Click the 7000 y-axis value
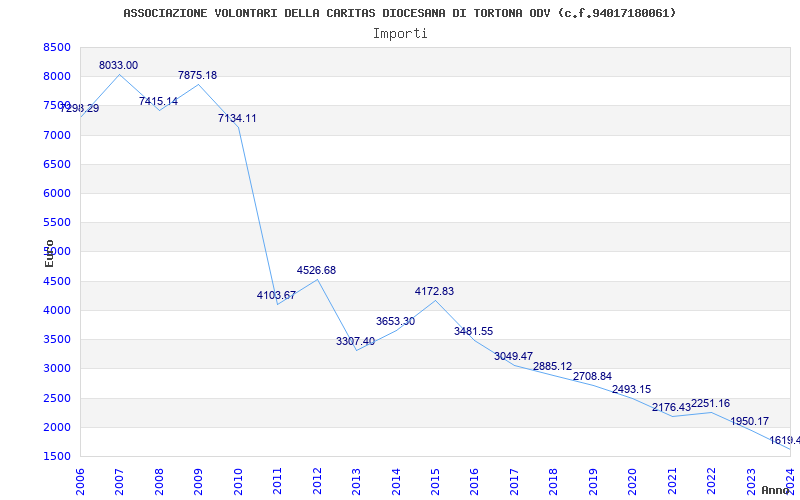Image resolution: width=800 pixels, height=500 pixels. tap(57, 135)
